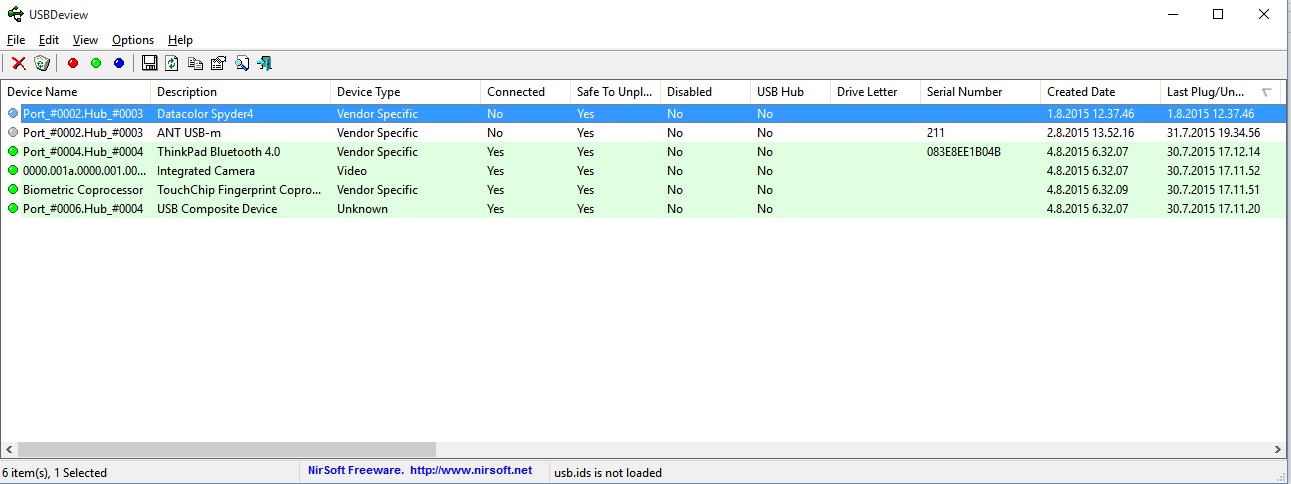
Task: Click status dot of the Datacolor Spyder4 row
Action: [x=13, y=114]
